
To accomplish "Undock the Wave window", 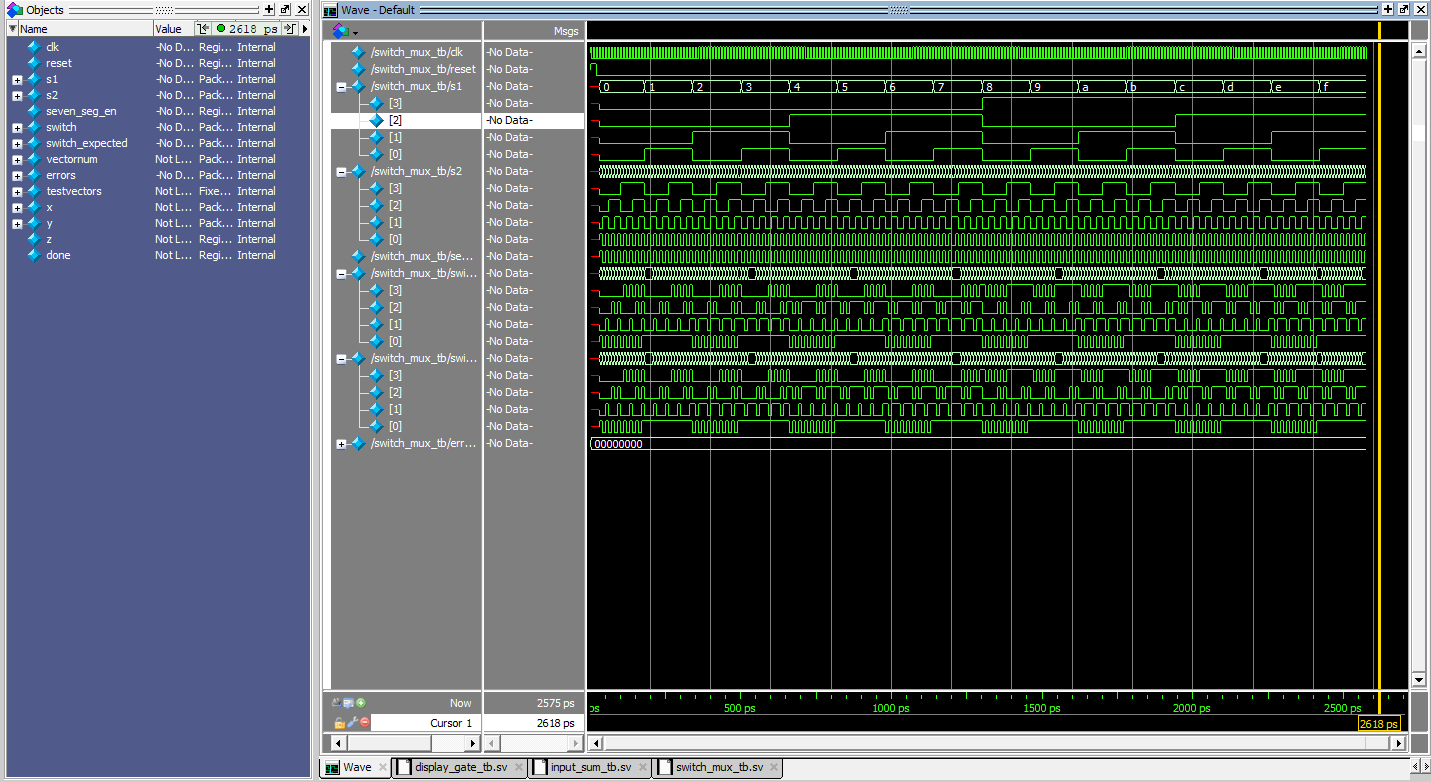I will [1403, 9].
